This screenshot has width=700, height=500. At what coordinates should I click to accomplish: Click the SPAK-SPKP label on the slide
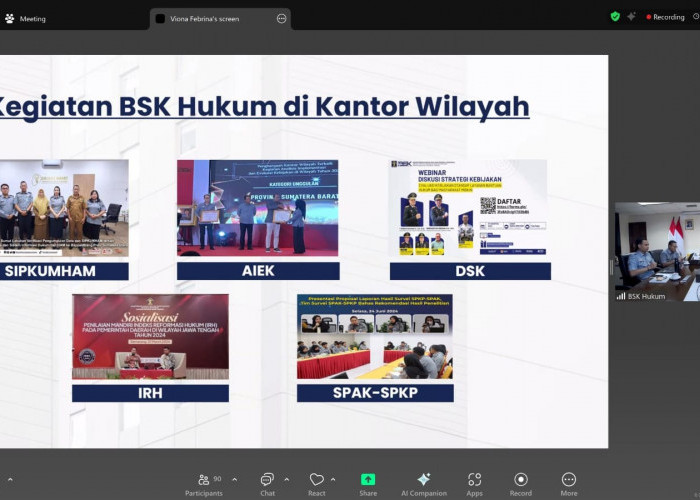coord(375,393)
